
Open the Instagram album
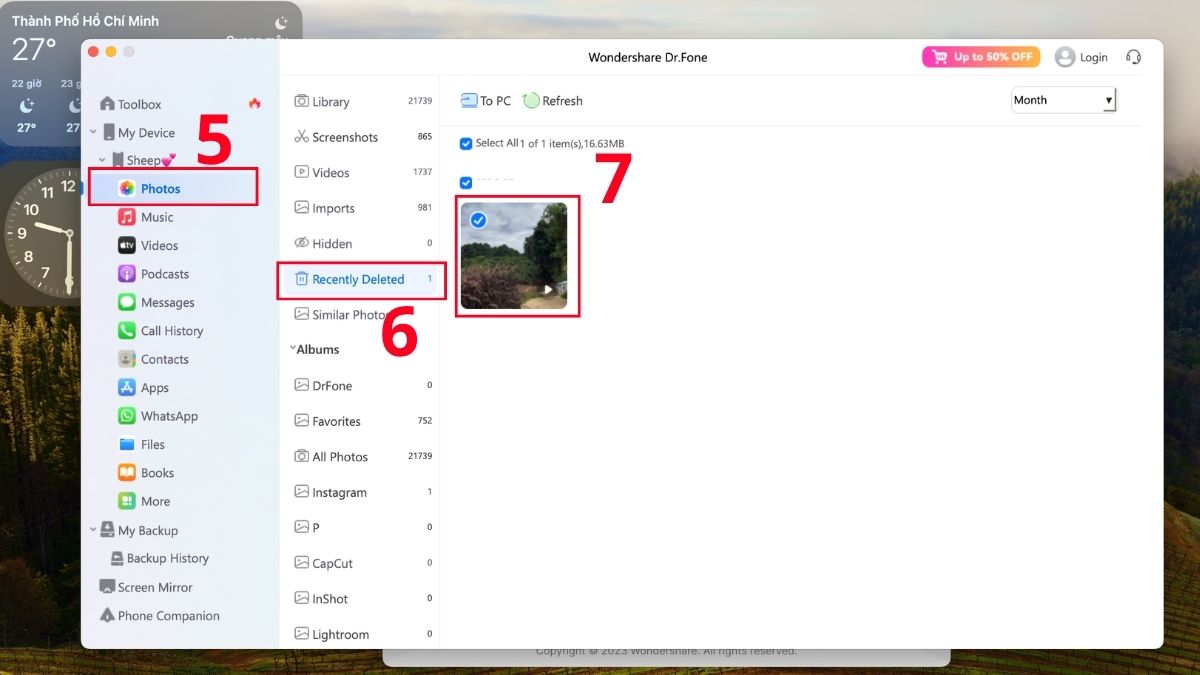[362, 493]
